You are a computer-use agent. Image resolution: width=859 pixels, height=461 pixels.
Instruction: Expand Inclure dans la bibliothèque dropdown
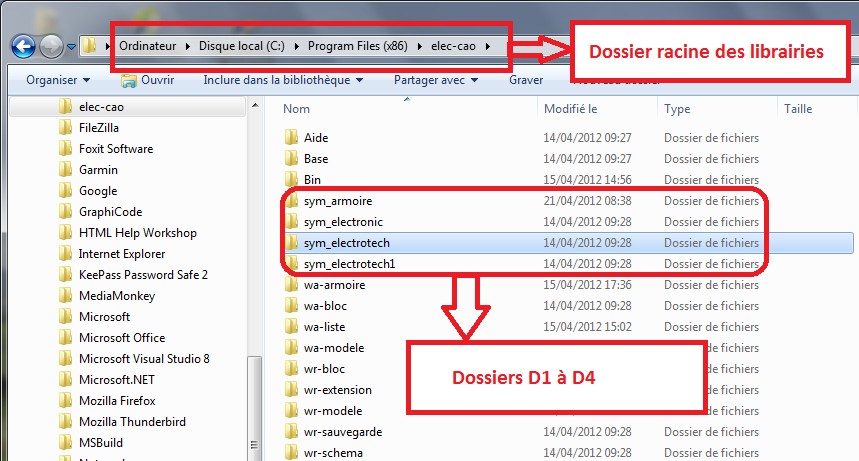tap(282, 80)
